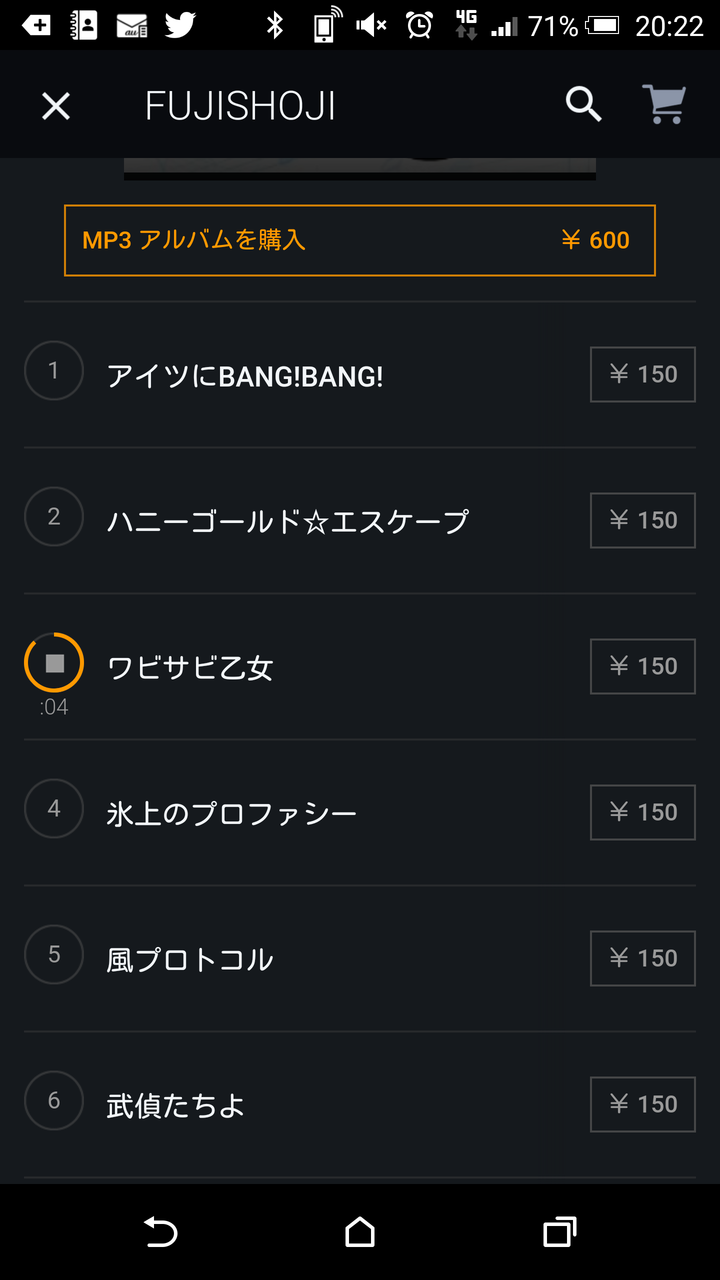
Task: Play preview of track 1
Action: click(54, 370)
